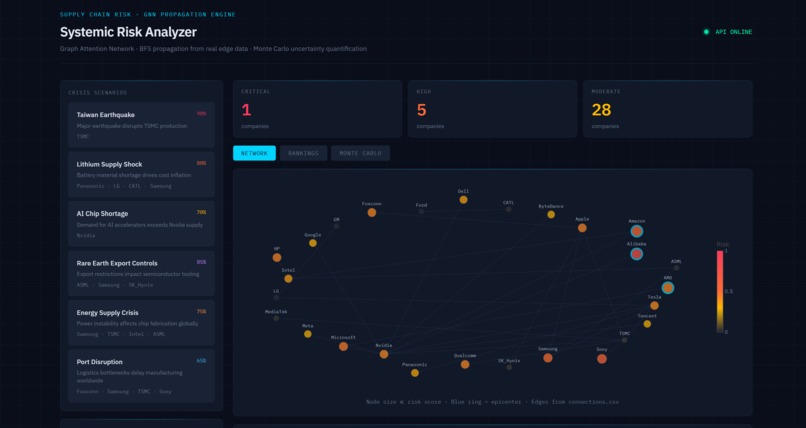Viewport: 806px width, 428px height.
Task: Pick the Energy Supply Crisis scenario
Action: click(141, 323)
